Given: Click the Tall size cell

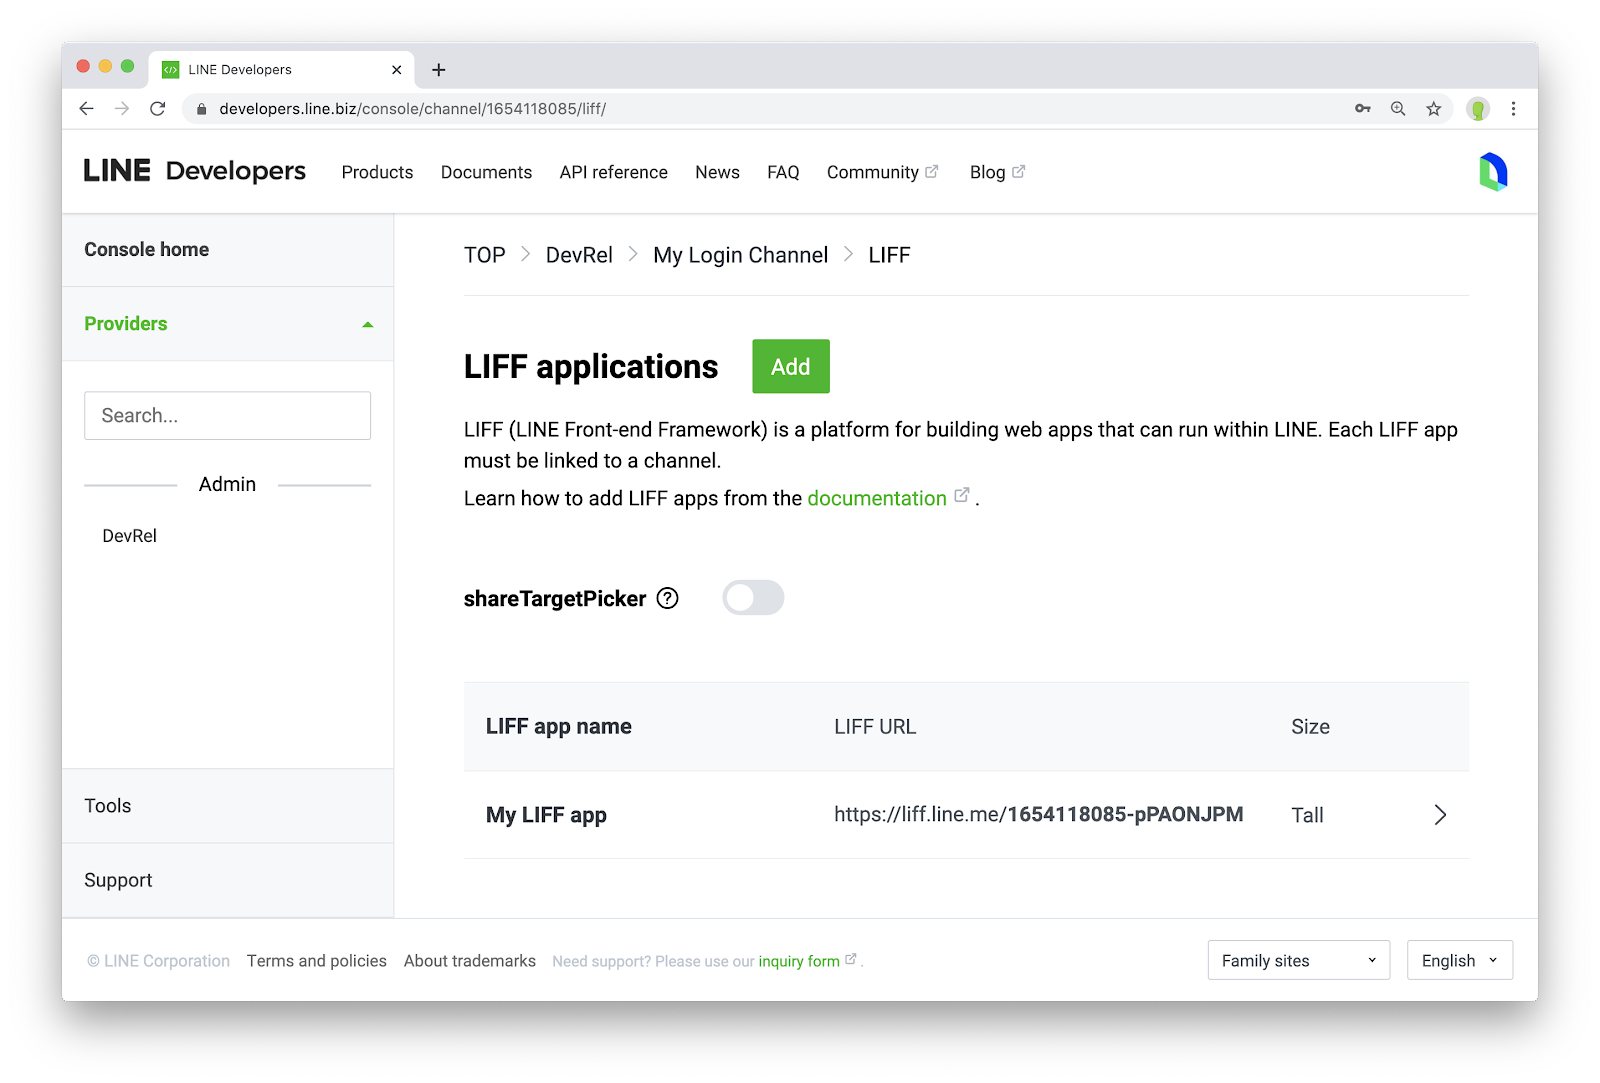Looking at the screenshot, I should coord(1307,815).
